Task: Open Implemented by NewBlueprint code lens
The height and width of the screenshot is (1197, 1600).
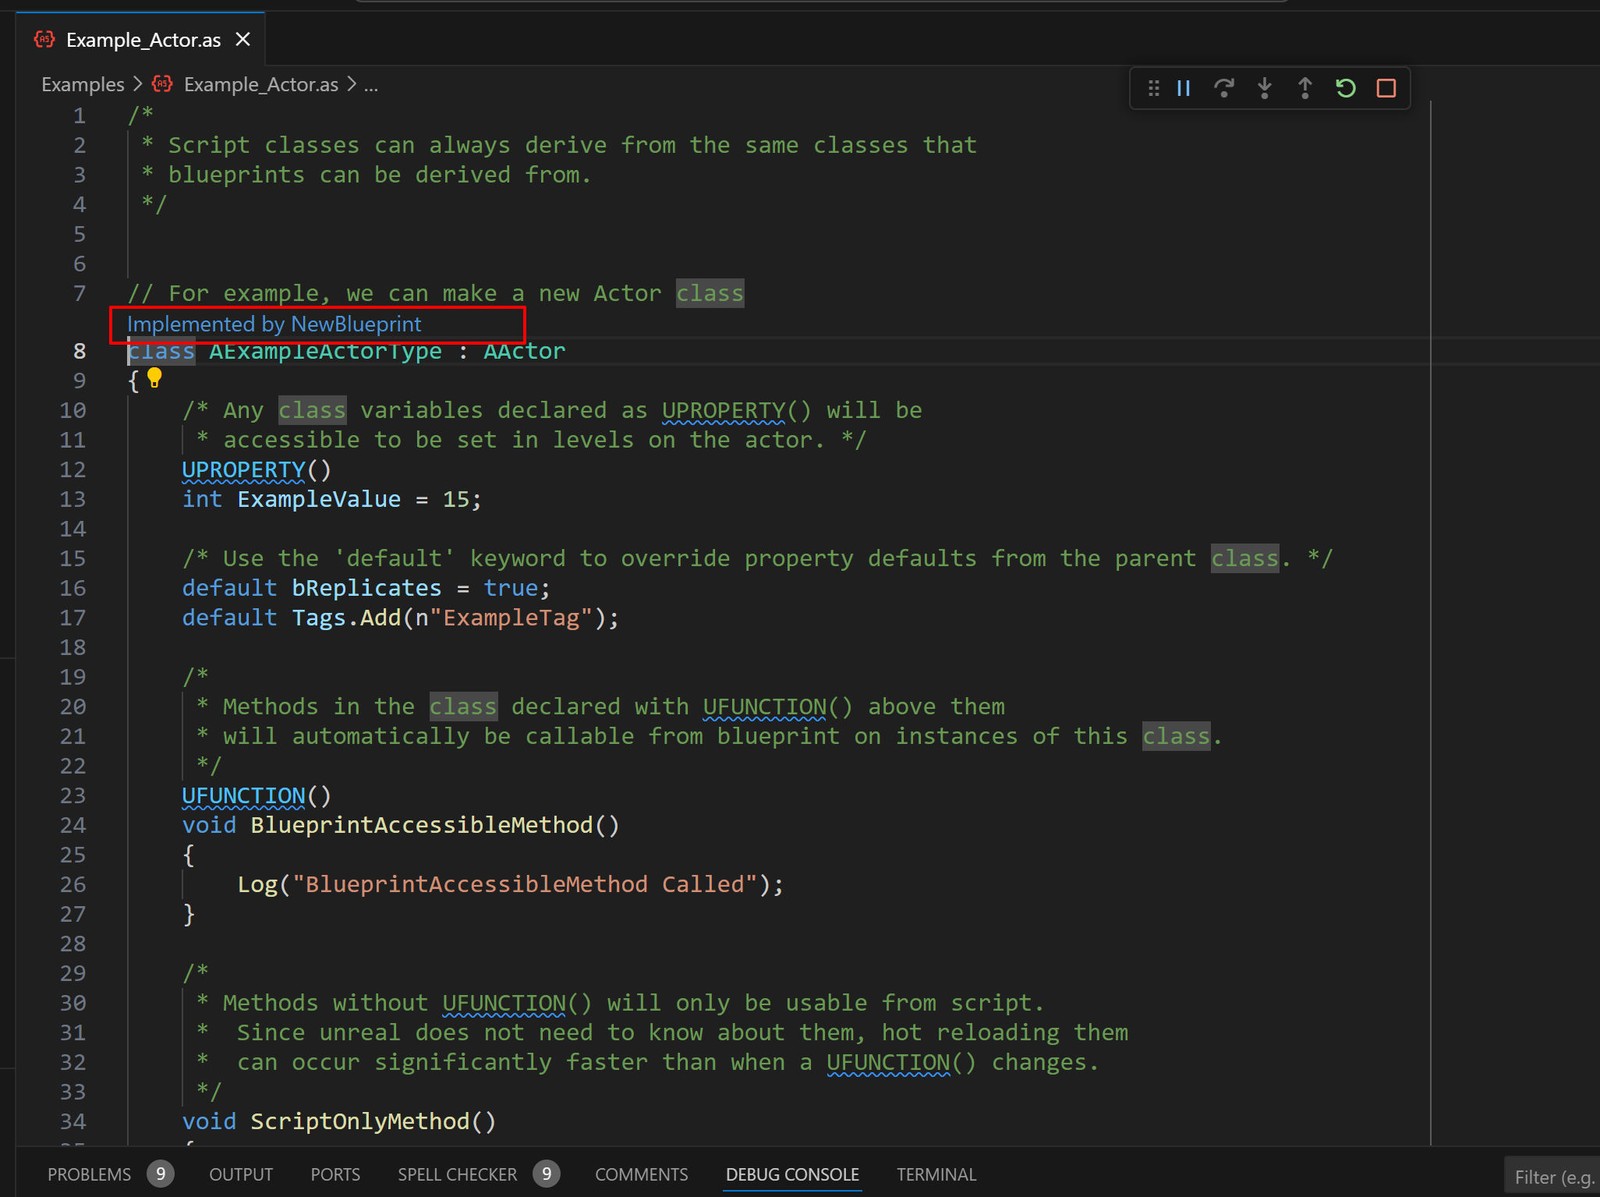Action: (x=274, y=324)
